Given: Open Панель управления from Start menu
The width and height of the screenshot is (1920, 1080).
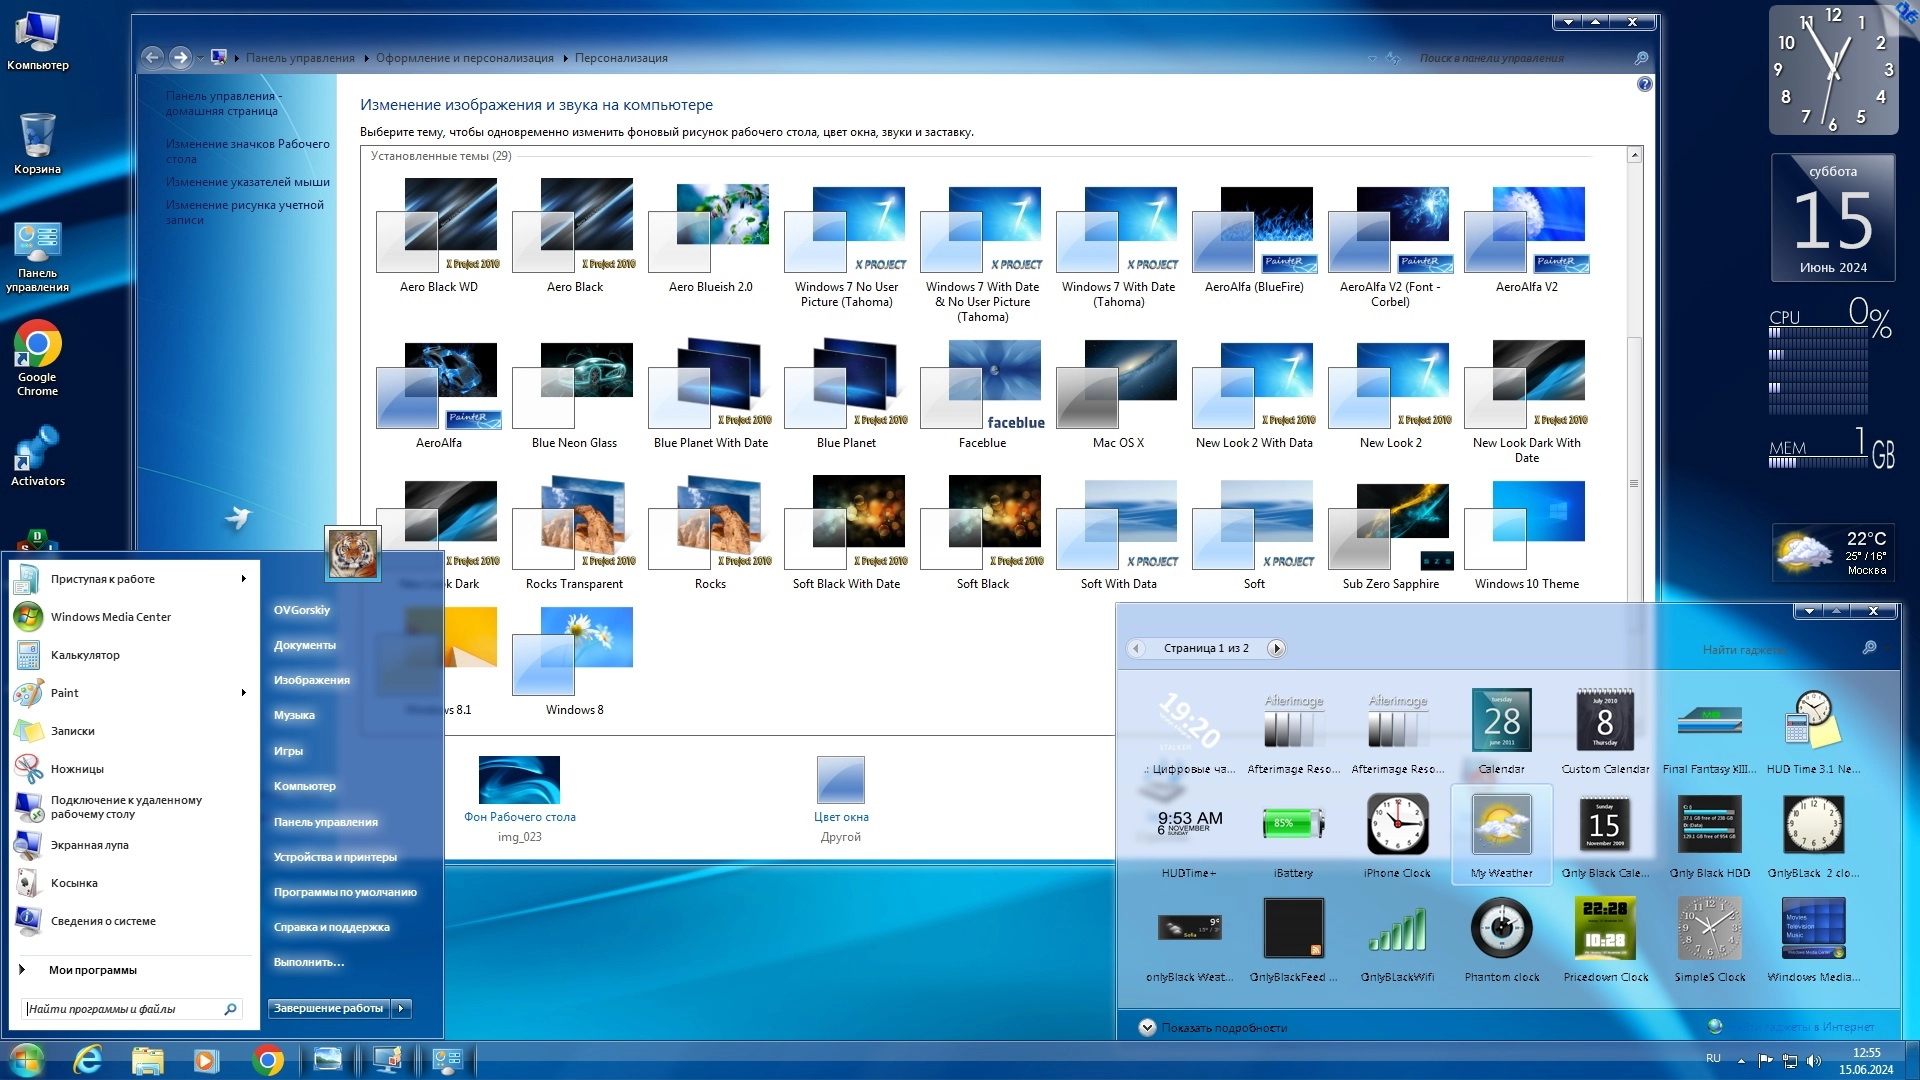Looking at the screenshot, I should click(325, 822).
